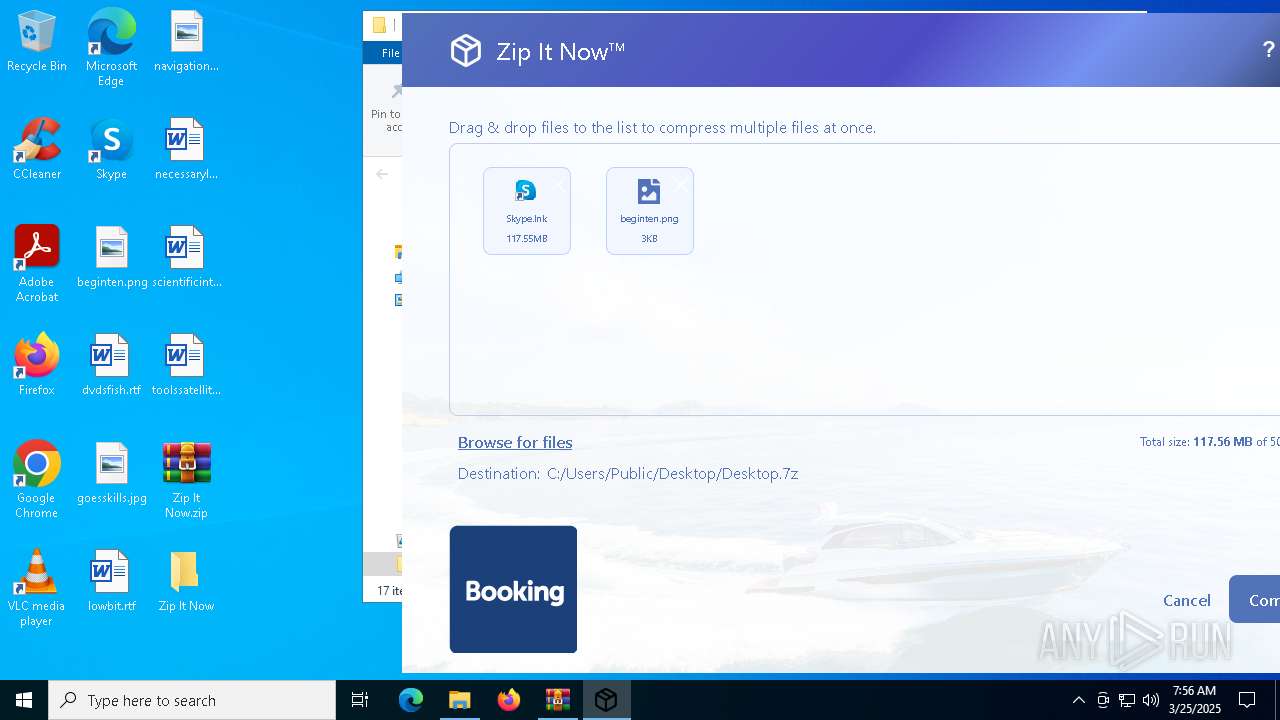The height and width of the screenshot is (720, 1280).
Task: Open the help question mark in Zip It Now
Action: click(1268, 51)
